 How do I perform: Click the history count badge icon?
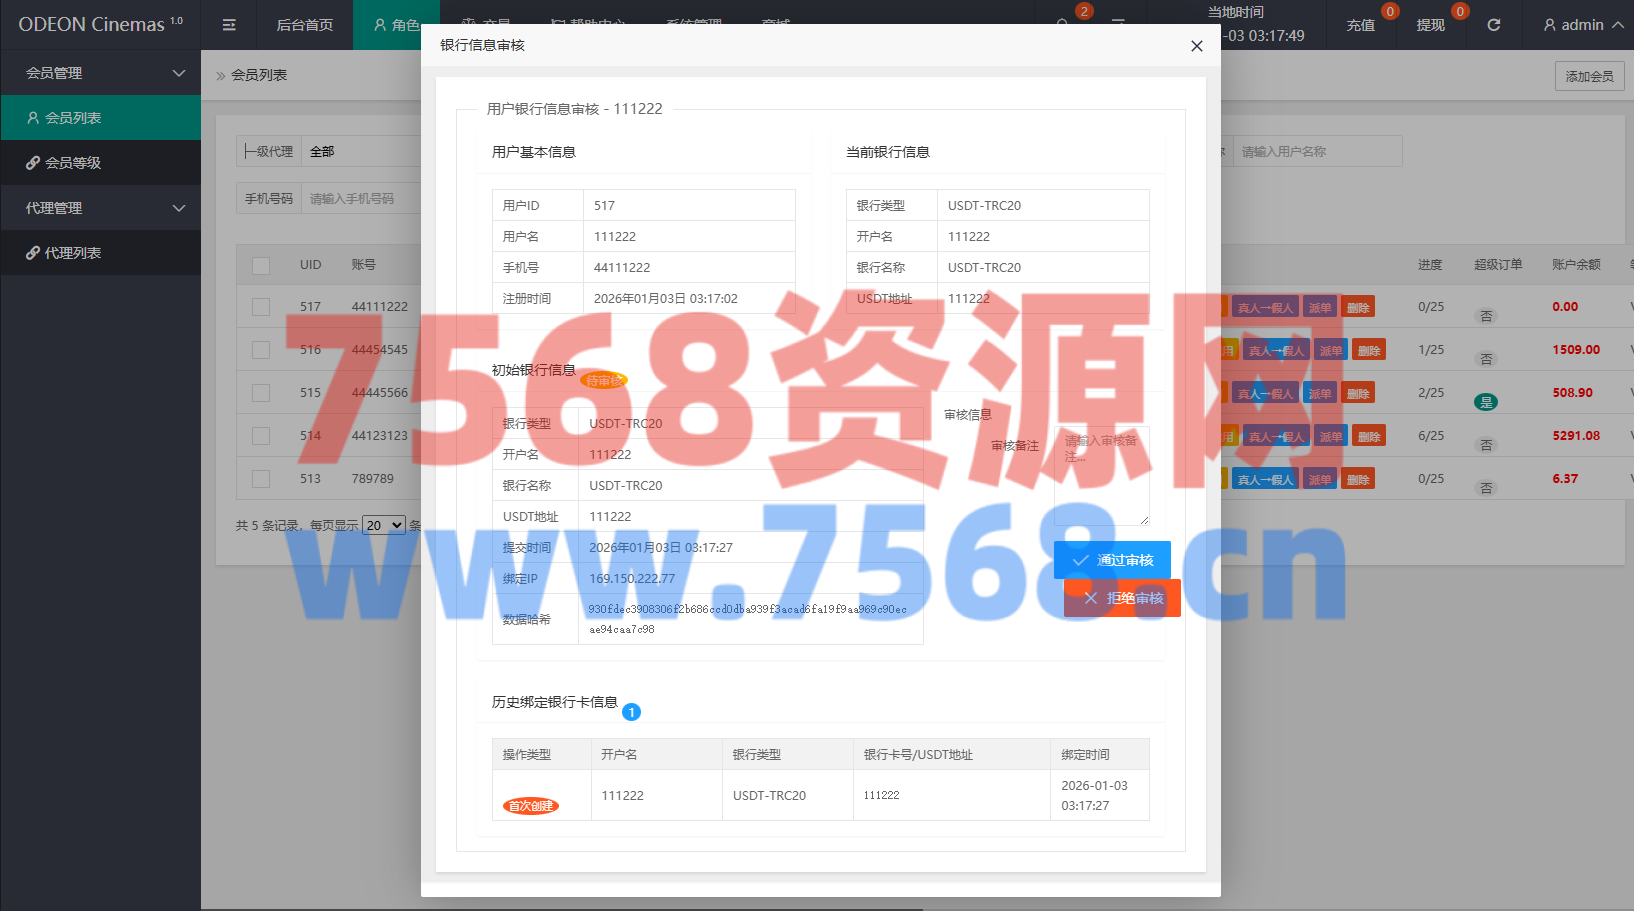(631, 712)
